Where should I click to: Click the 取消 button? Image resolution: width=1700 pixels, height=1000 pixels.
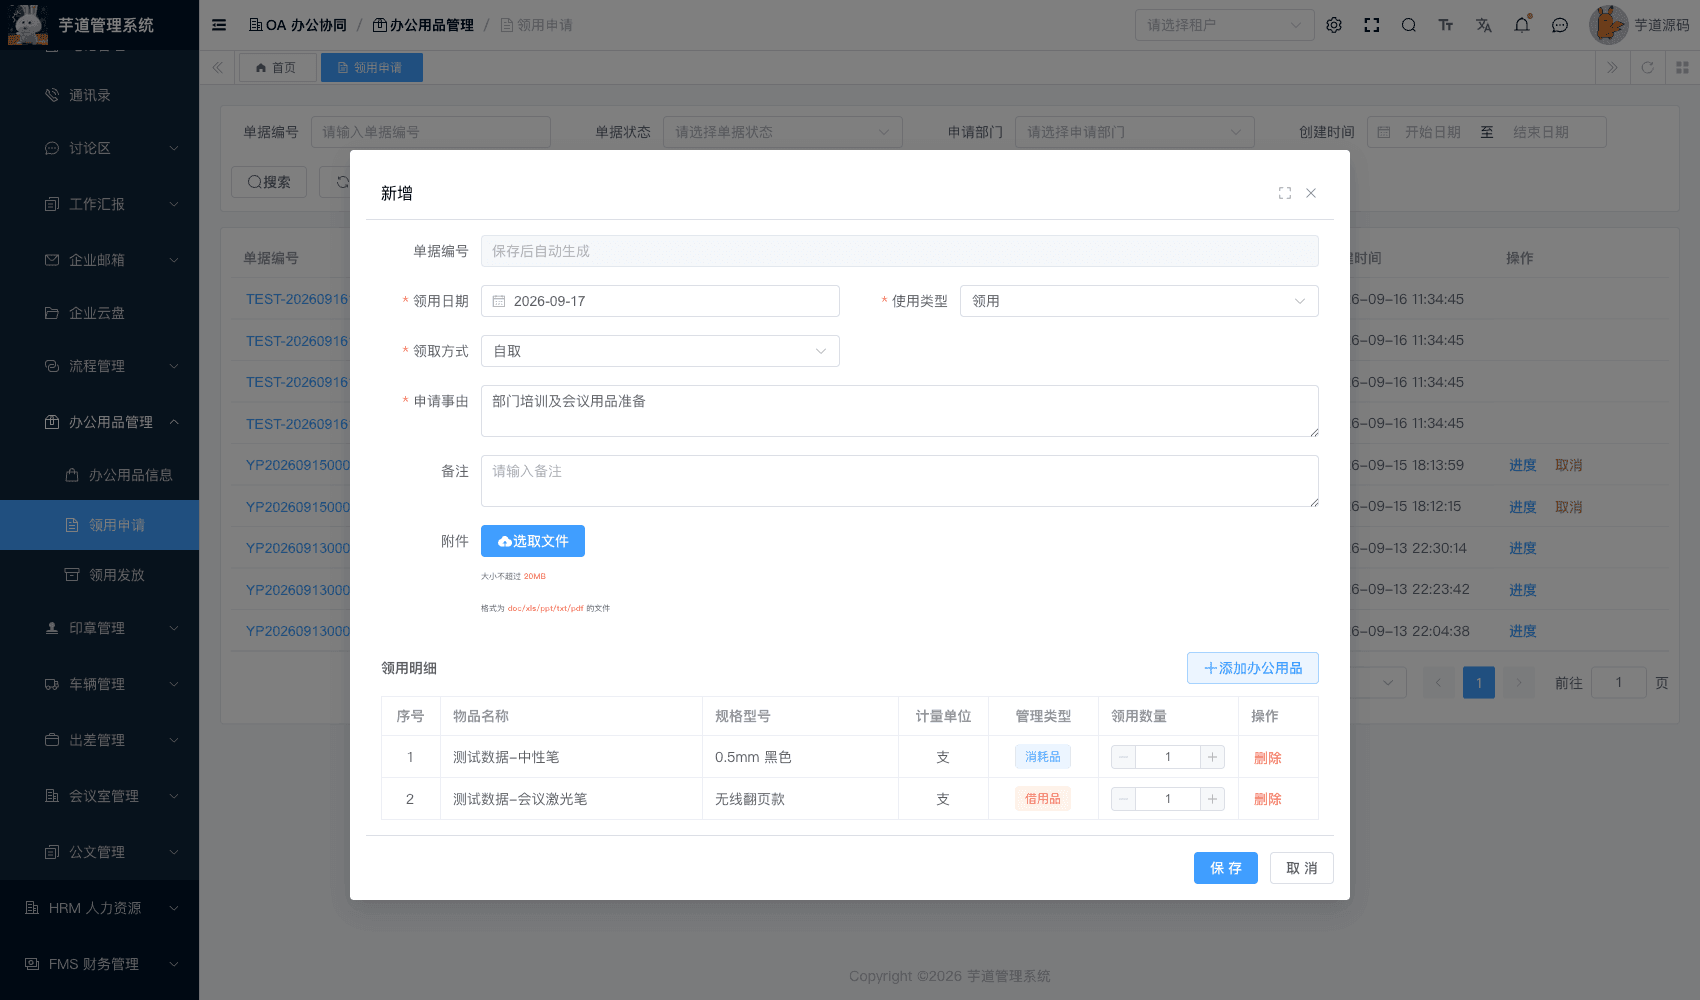[1302, 868]
